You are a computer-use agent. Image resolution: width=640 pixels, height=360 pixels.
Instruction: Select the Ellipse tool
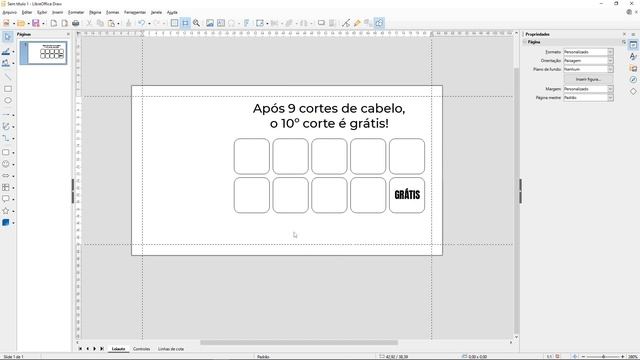click(7, 100)
